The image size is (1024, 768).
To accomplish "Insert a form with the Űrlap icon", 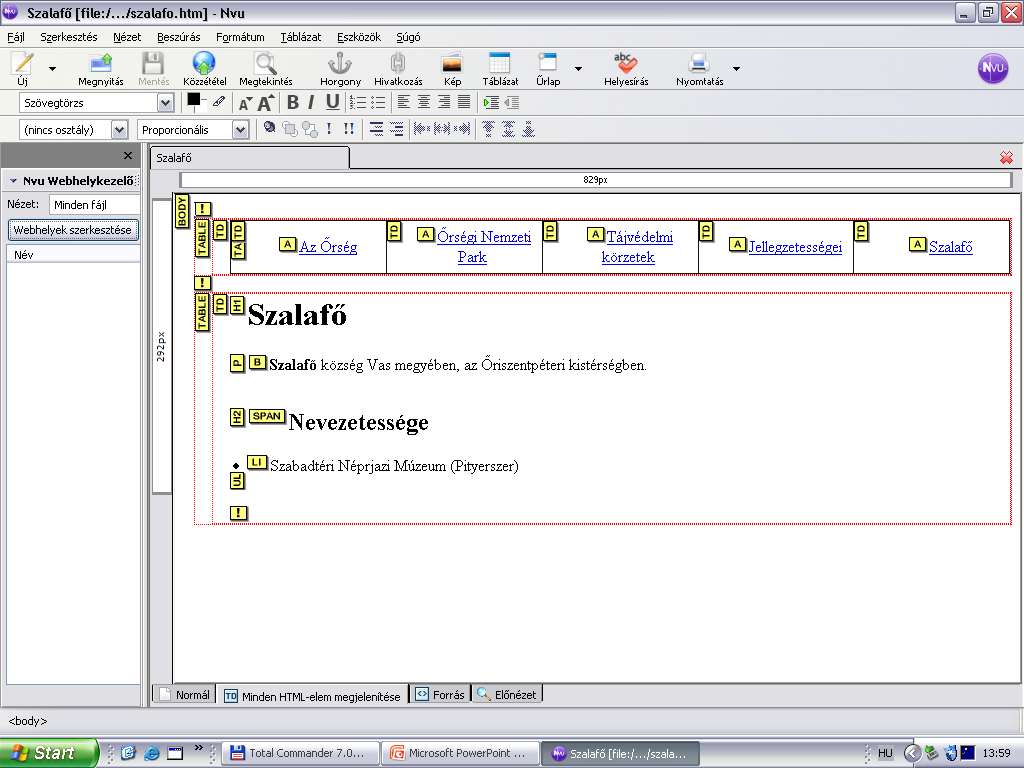I will click(x=548, y=68).
